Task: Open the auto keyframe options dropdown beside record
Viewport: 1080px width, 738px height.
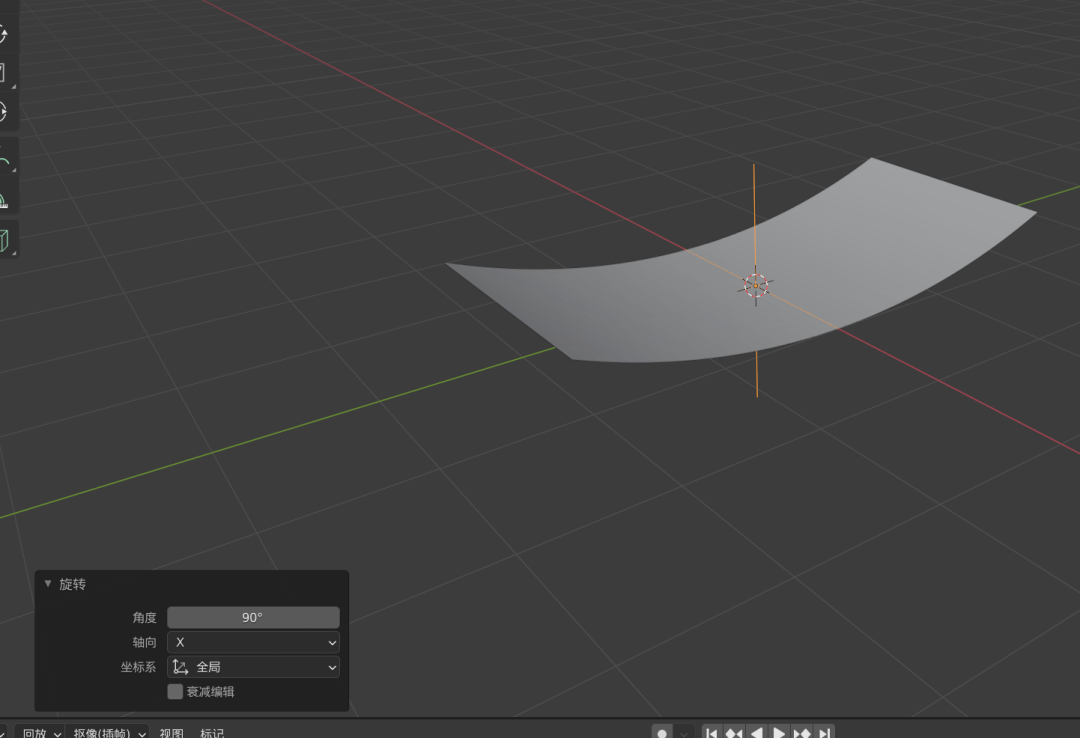Action: pyautogui.click(x=683, y=733)
